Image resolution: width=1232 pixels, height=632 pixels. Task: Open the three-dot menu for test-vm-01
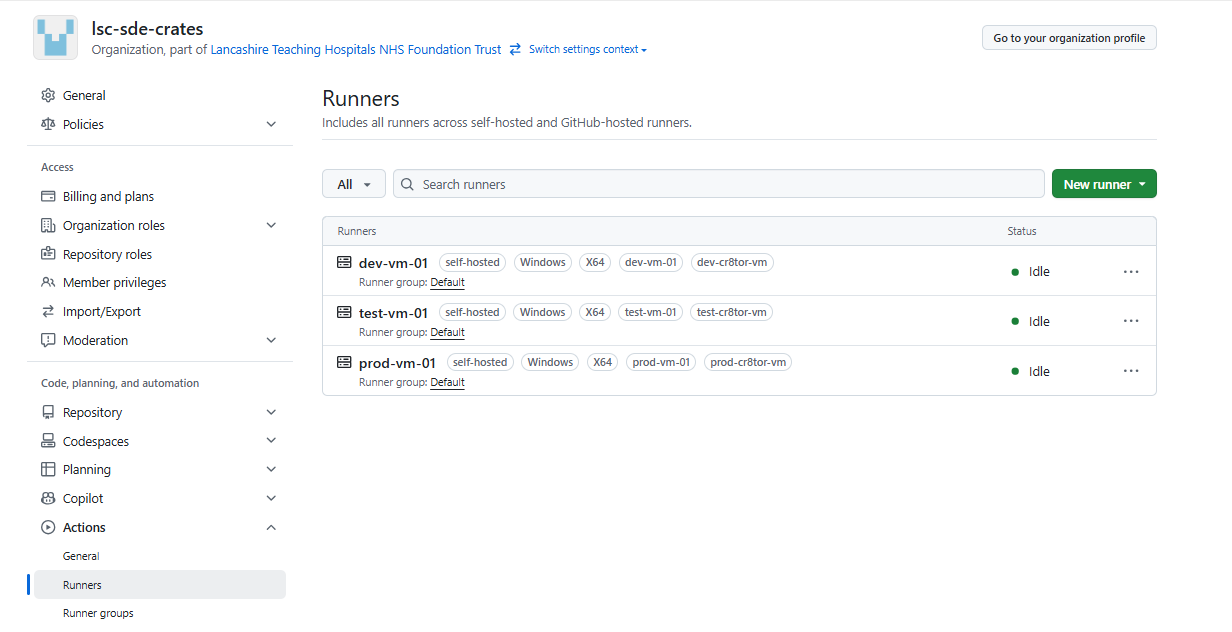point(1131,321)
